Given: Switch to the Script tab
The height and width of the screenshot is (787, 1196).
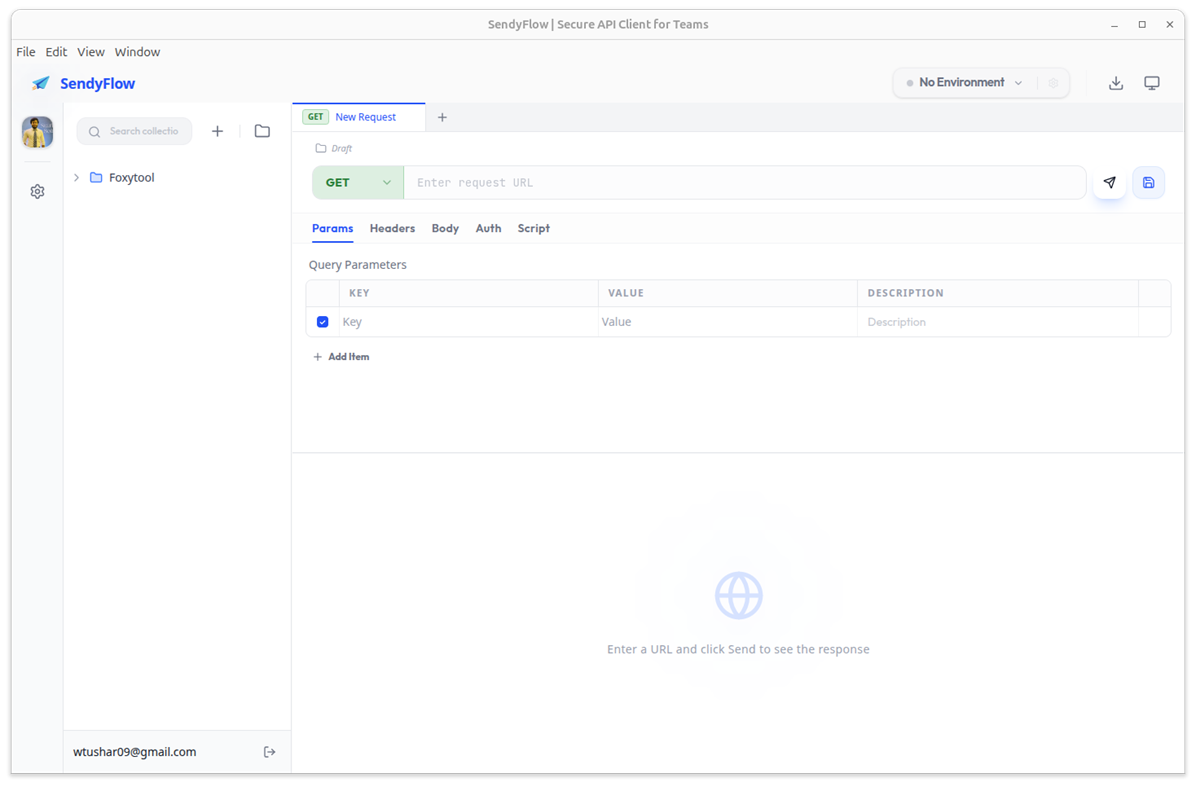Looking at the screenshot, I should point(534,228).
